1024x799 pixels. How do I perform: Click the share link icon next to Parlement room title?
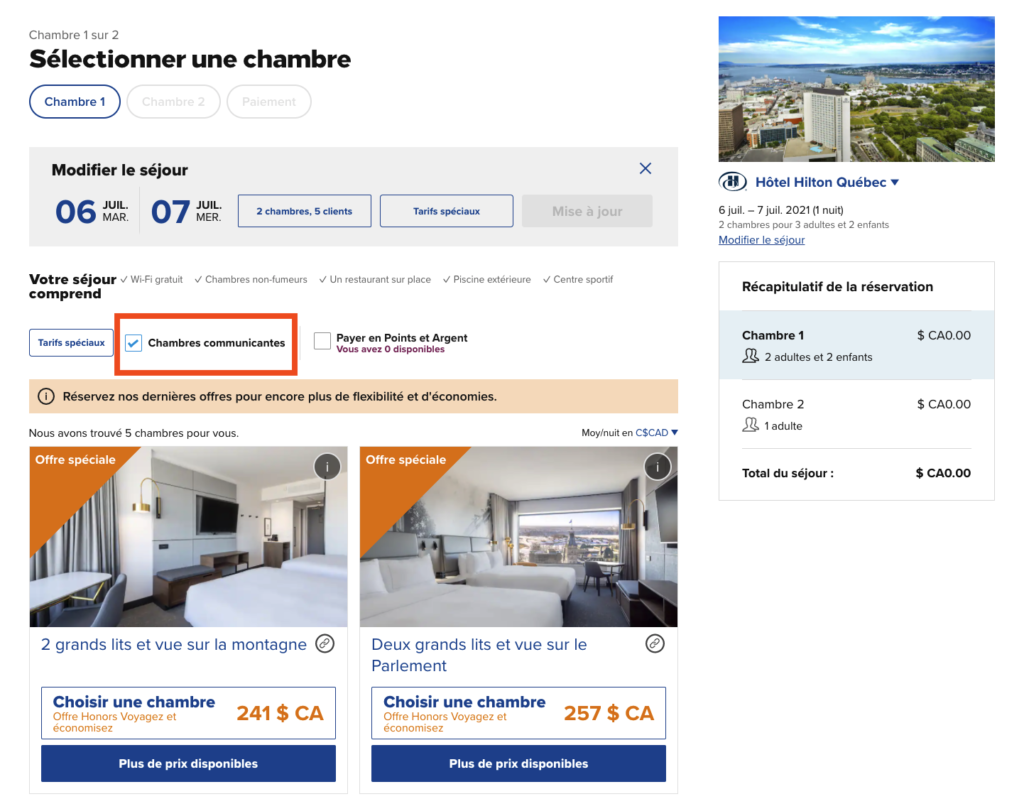point(655,645)
